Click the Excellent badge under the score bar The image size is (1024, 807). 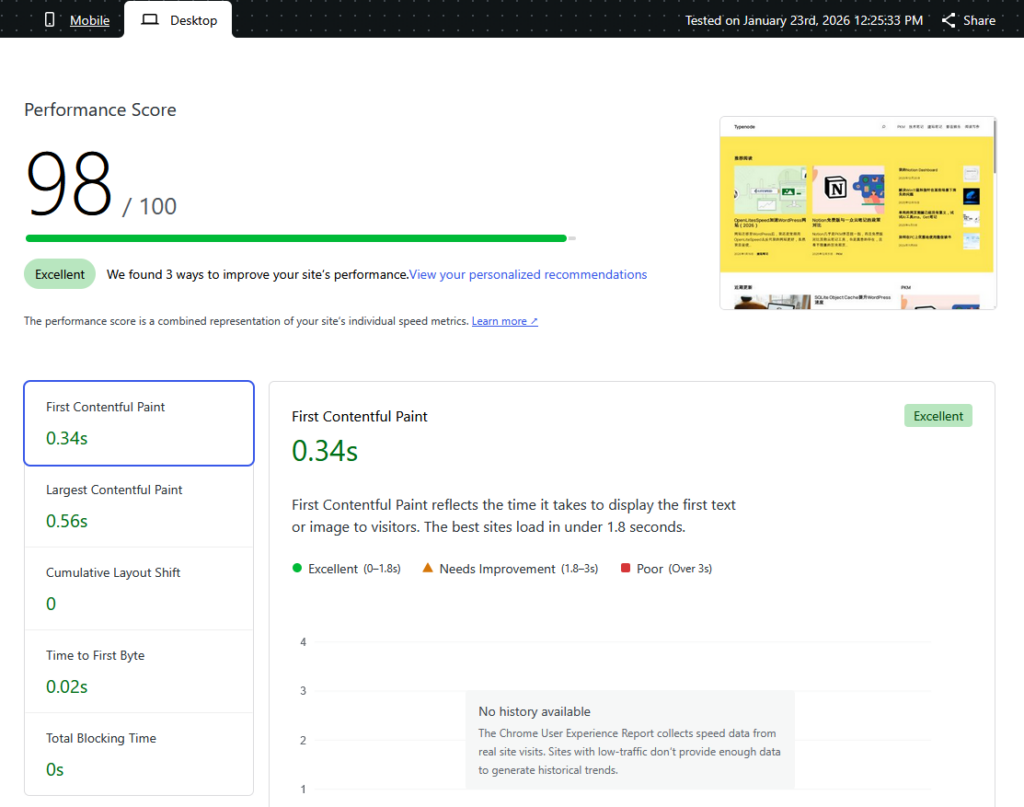(x=60, y=274)
